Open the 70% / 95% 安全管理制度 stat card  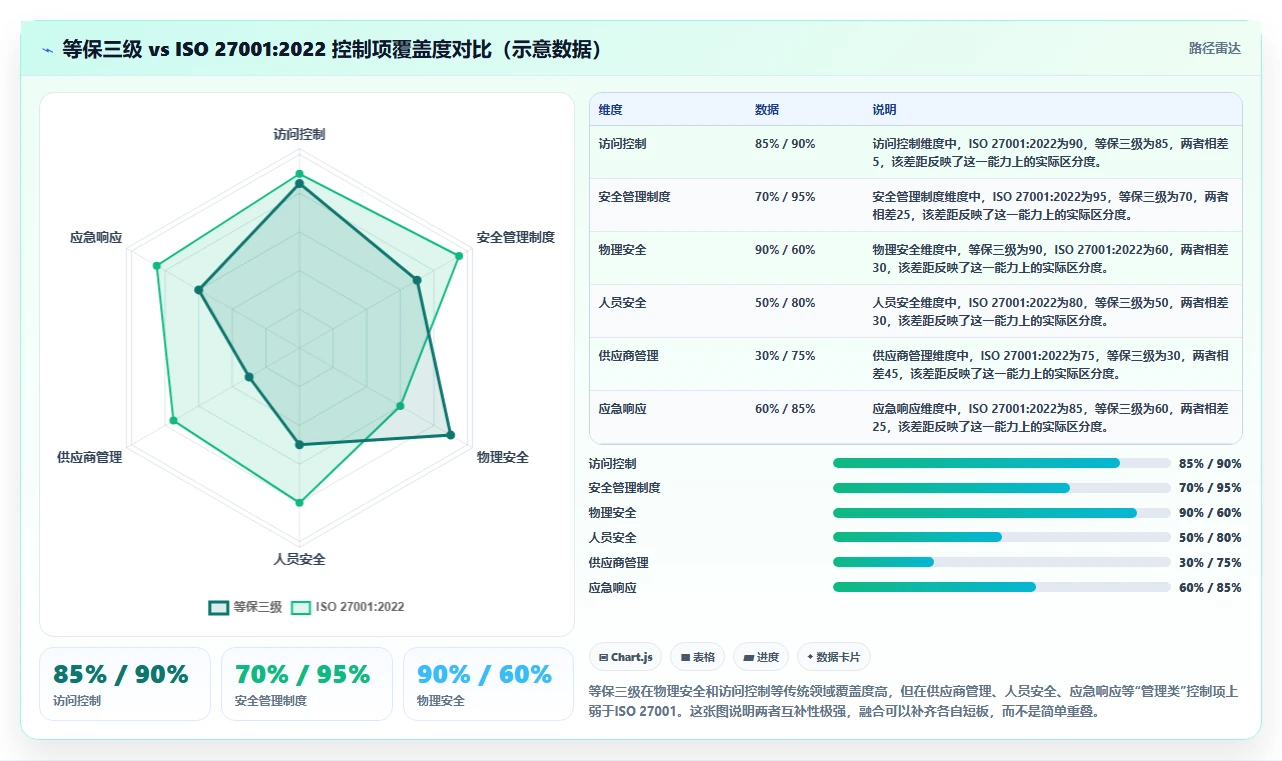pyautogui.click(x=307, y=684)
